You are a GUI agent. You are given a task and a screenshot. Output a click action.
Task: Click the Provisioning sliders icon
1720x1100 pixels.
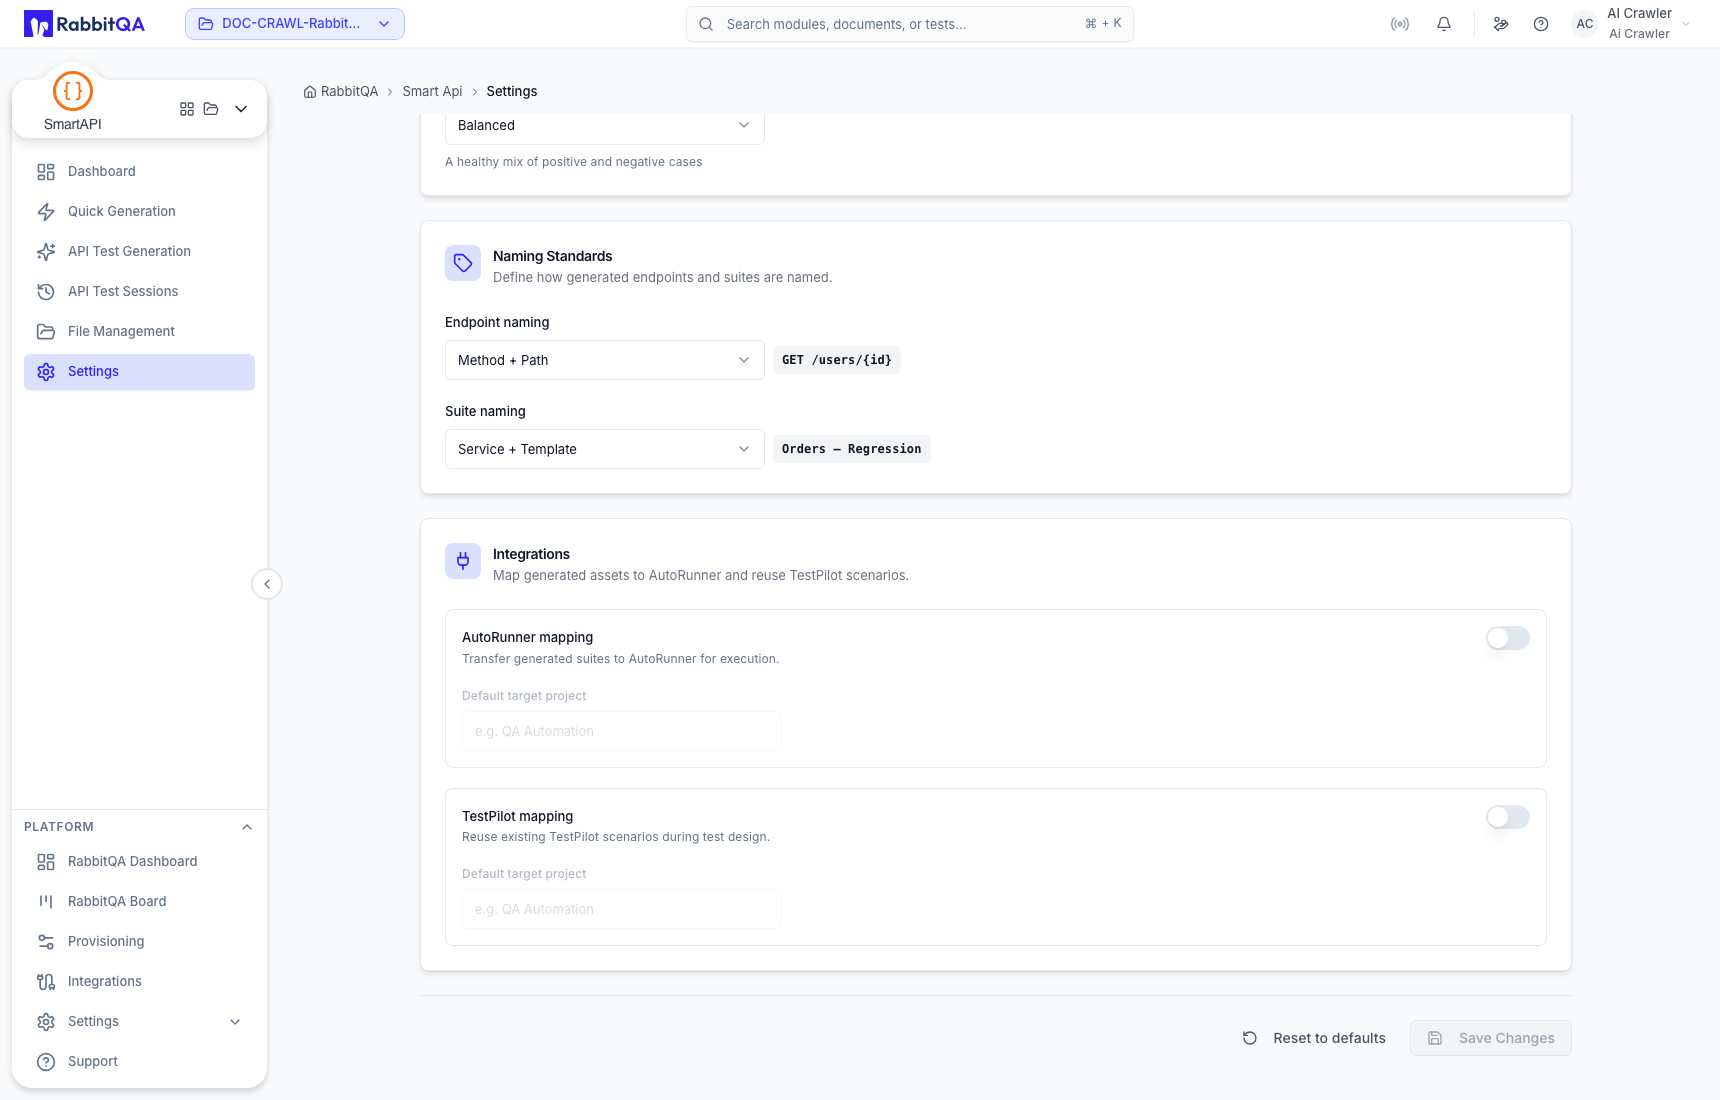tap(46, 942)
